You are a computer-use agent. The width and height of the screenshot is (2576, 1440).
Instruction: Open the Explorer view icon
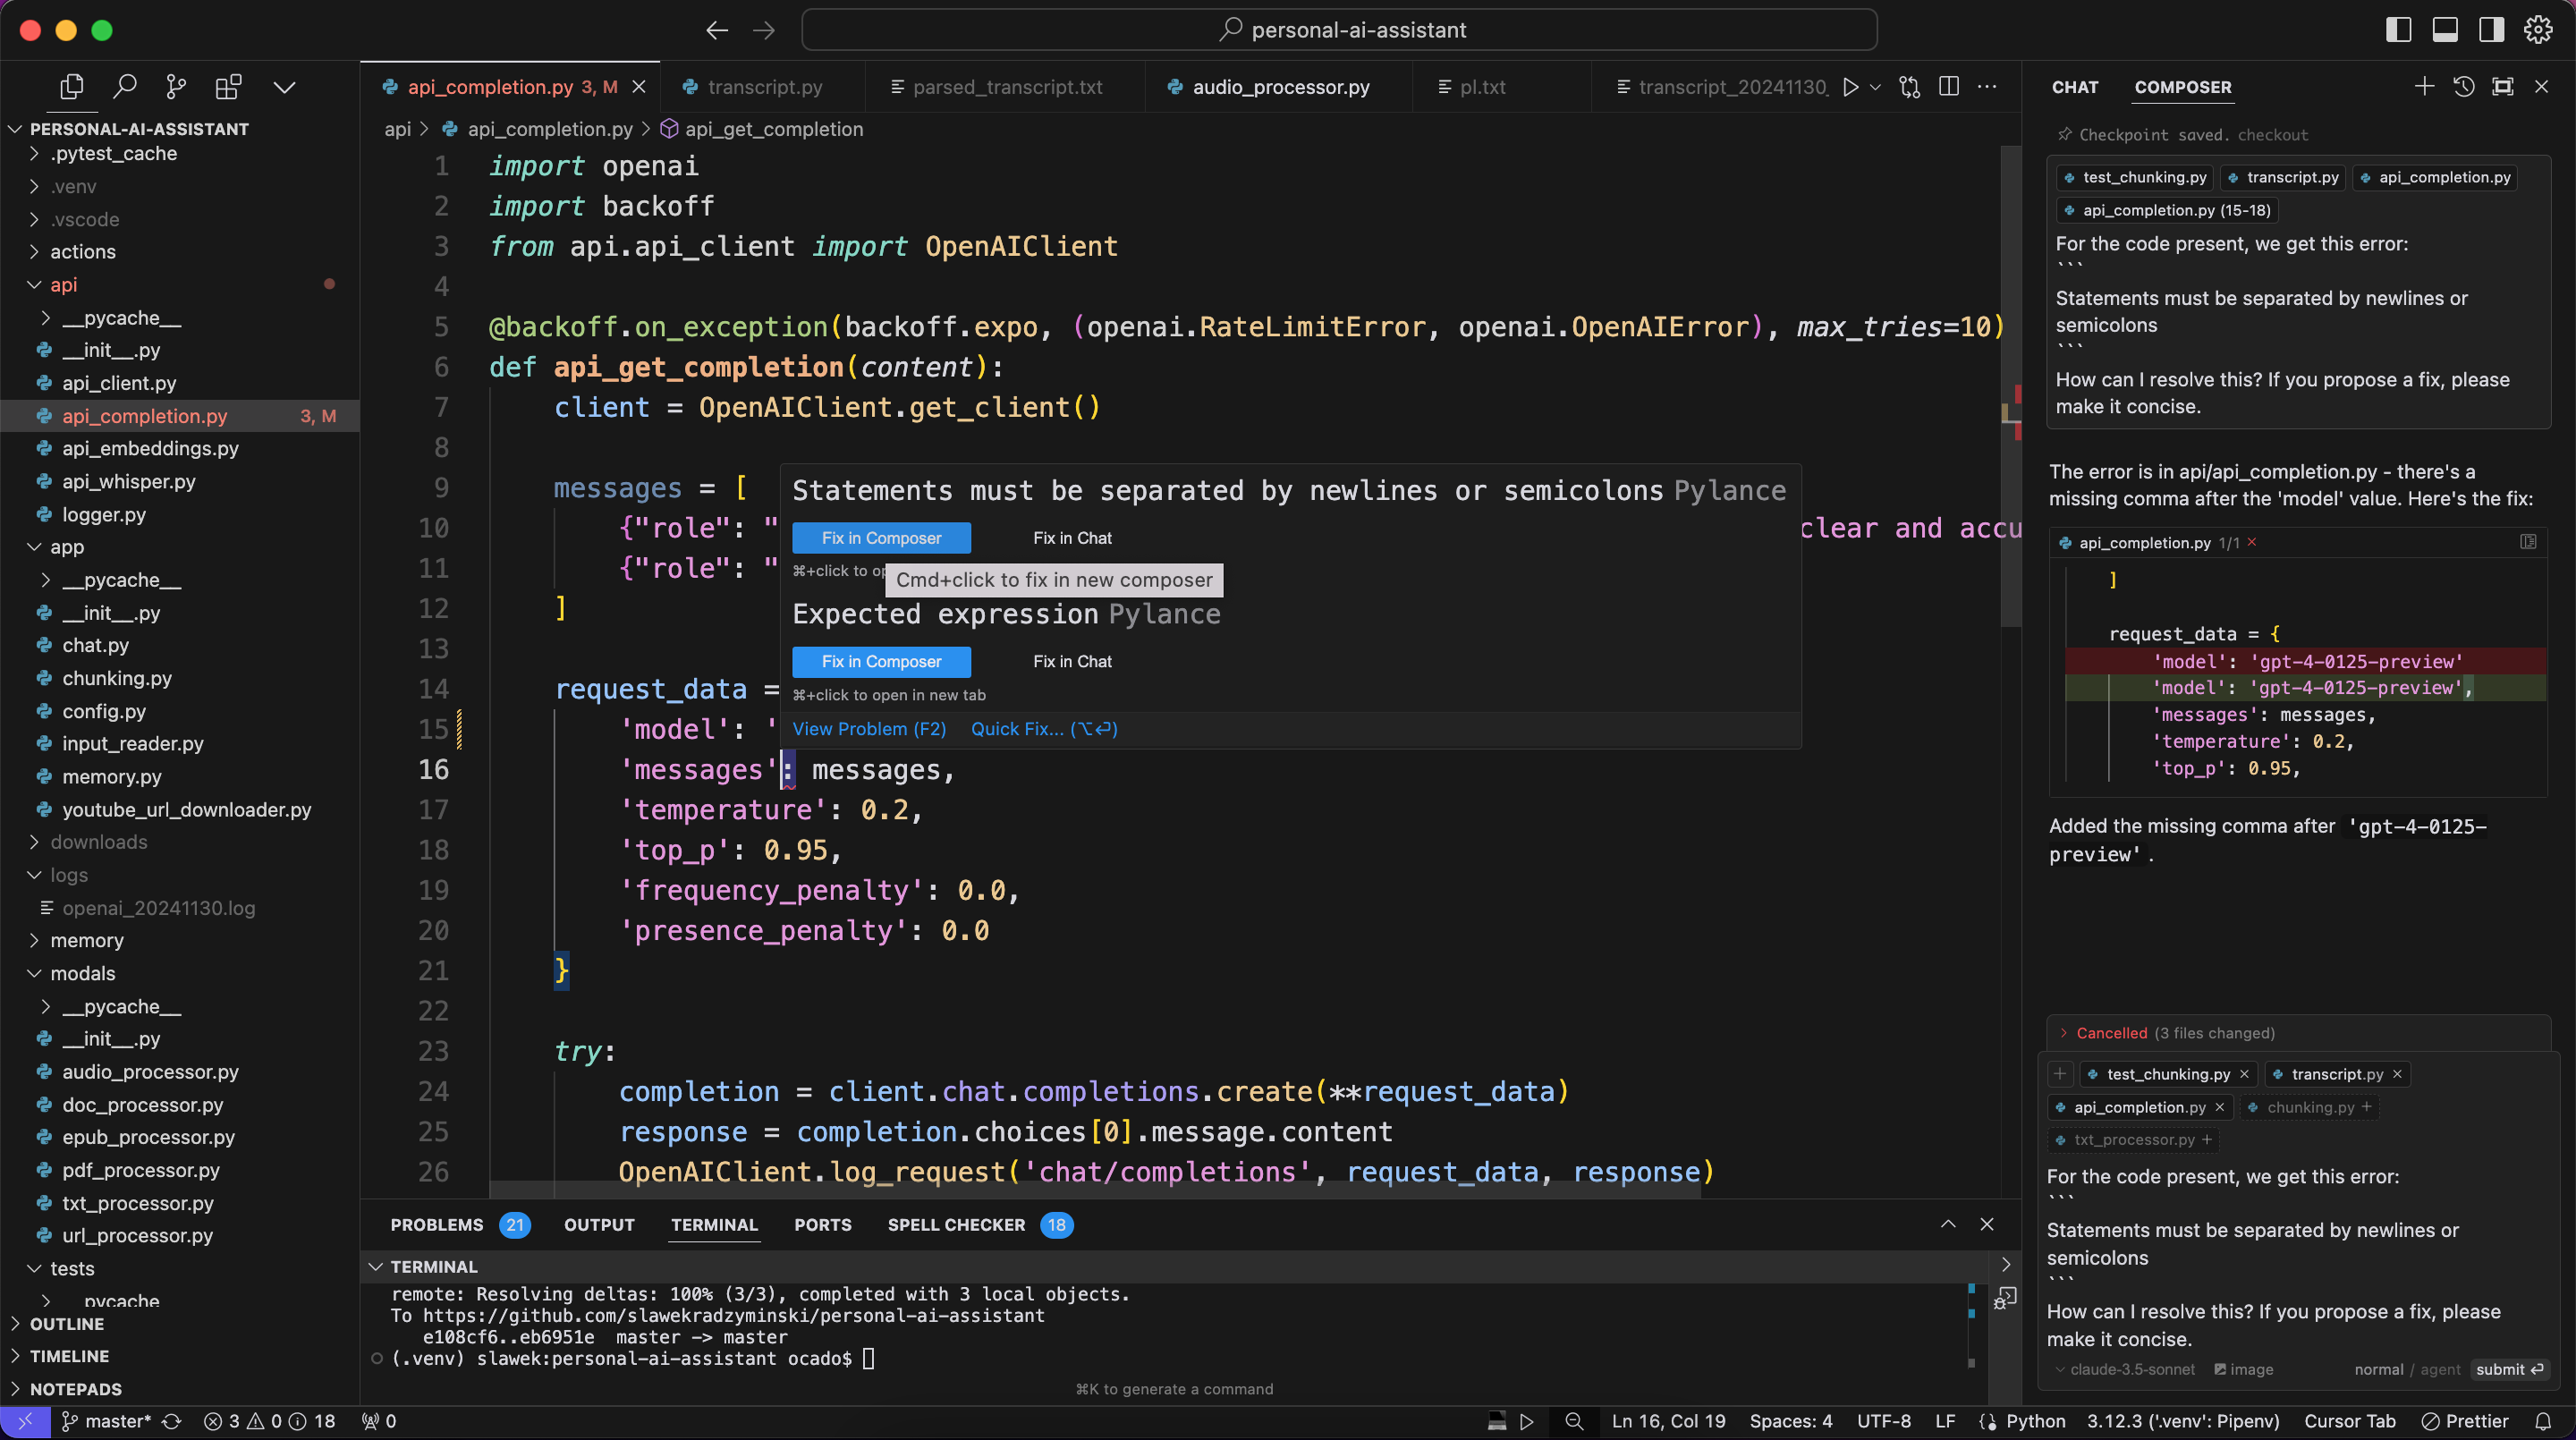[x=72, y=87]
